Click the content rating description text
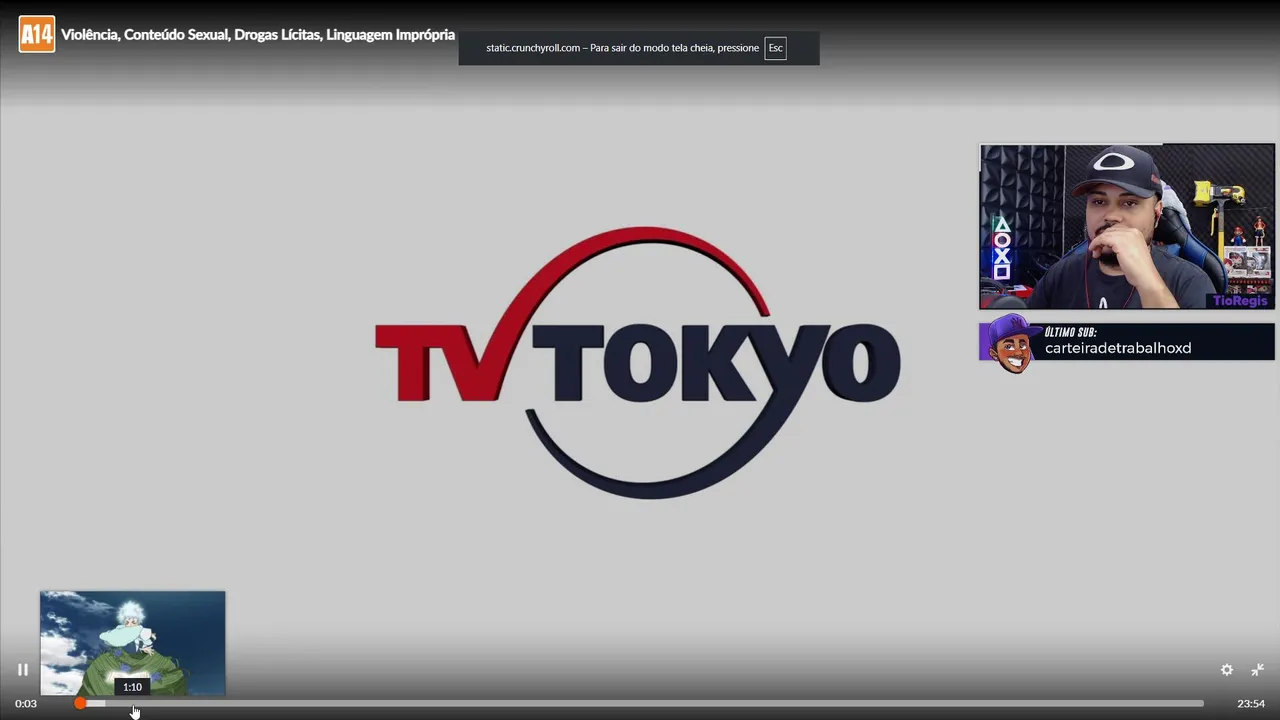The width and height of the screenshot is (1280, 720). coord(258,35)
